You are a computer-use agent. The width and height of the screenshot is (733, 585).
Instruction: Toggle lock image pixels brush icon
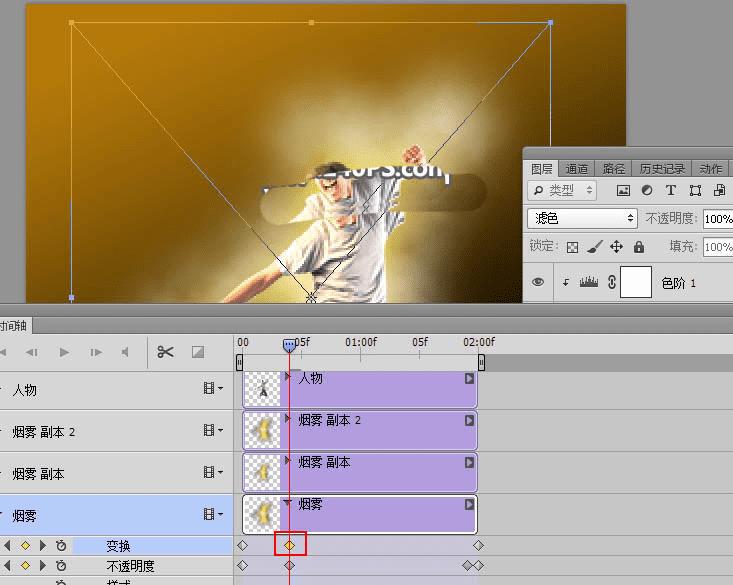click(595, 246)
